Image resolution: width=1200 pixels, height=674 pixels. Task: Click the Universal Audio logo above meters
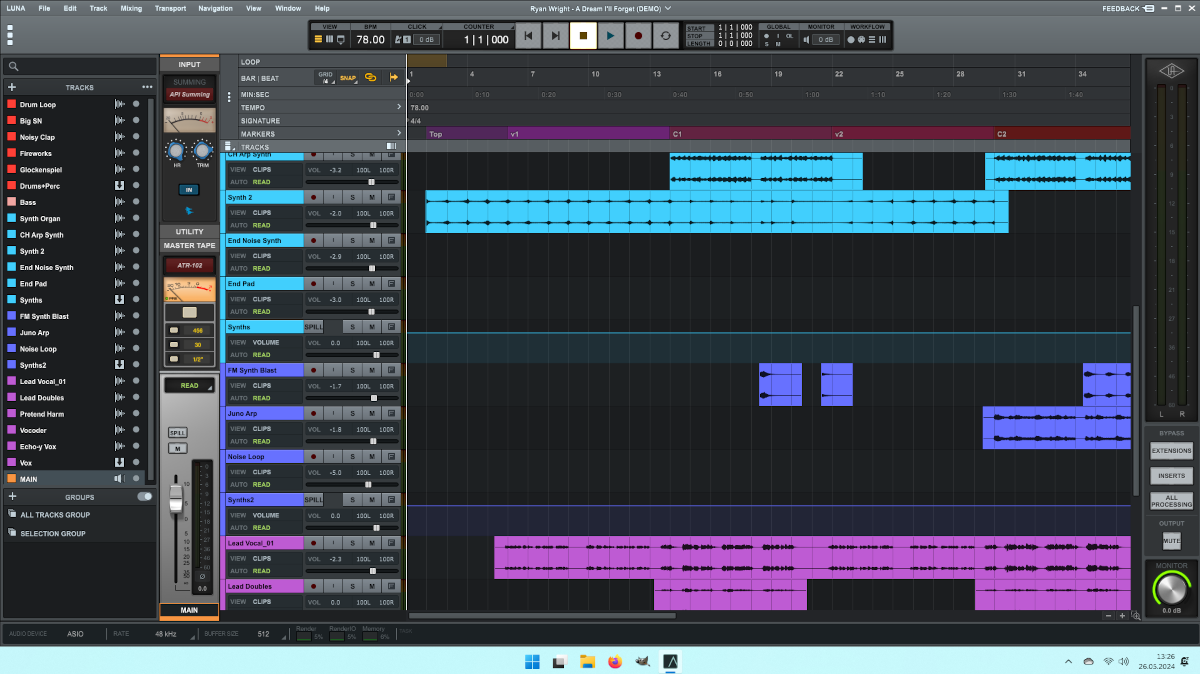(x=1171, y=70)
